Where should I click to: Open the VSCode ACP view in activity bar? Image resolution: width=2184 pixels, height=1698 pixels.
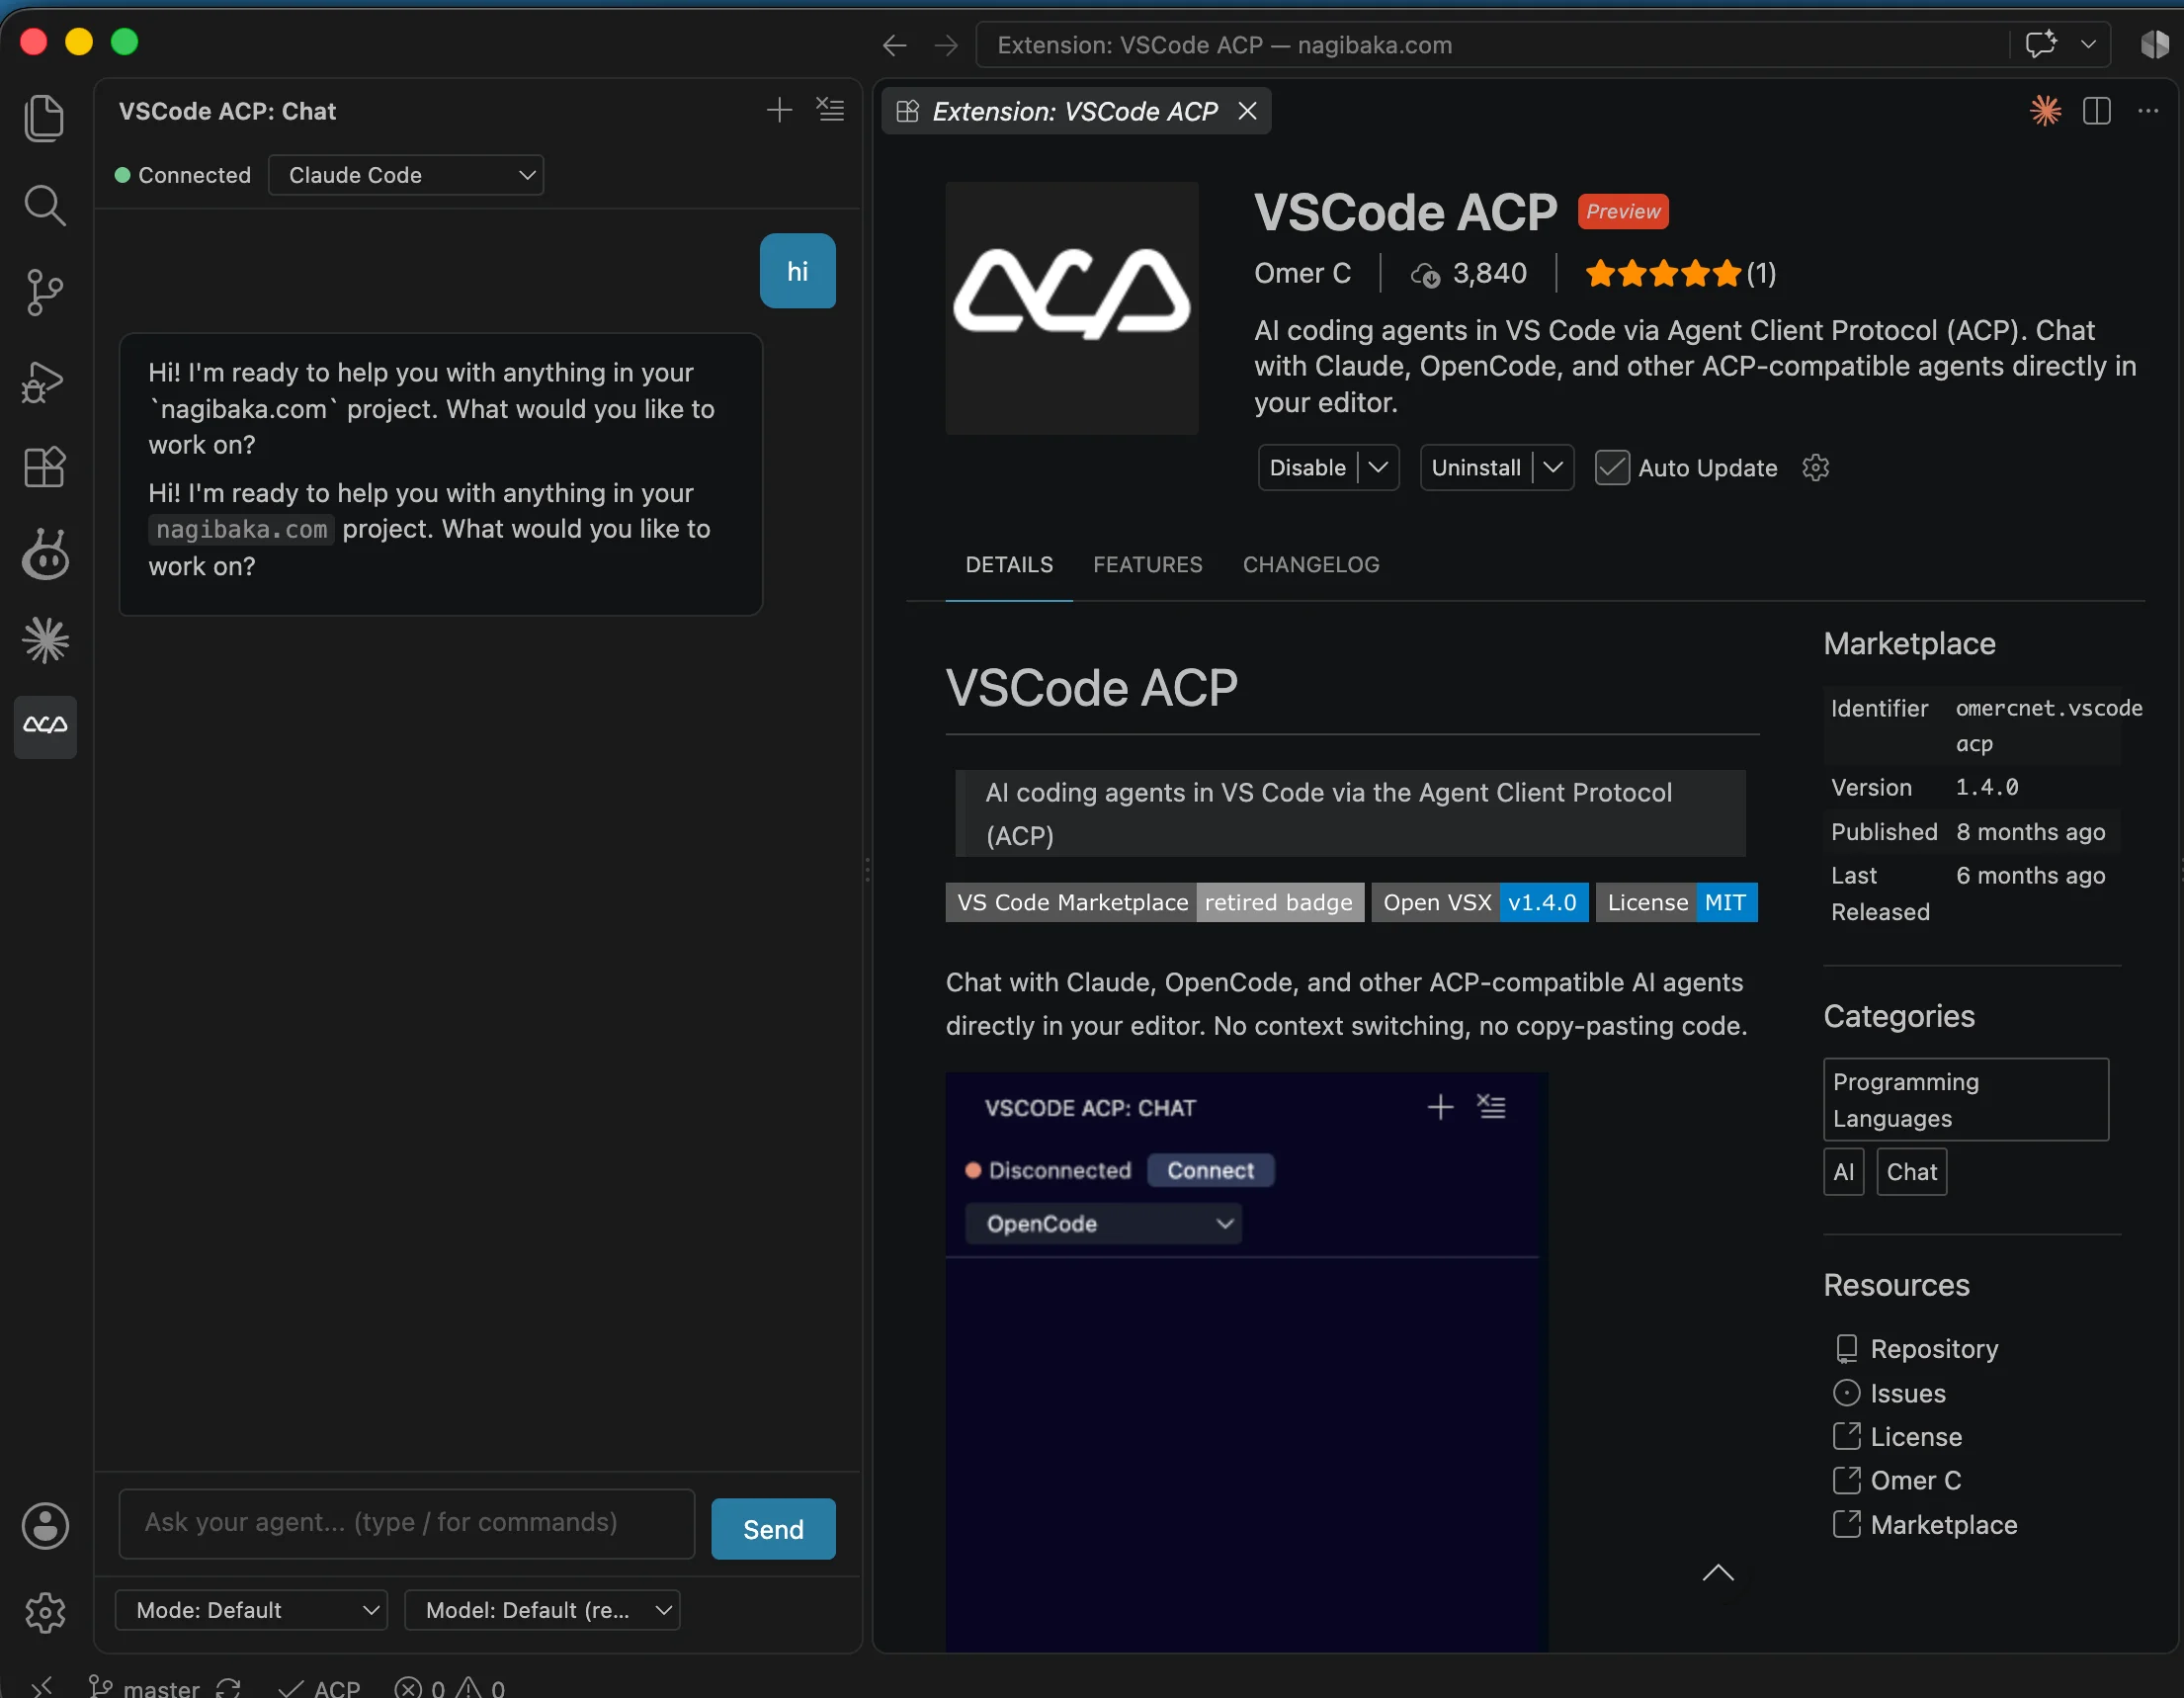click(45, 726)
